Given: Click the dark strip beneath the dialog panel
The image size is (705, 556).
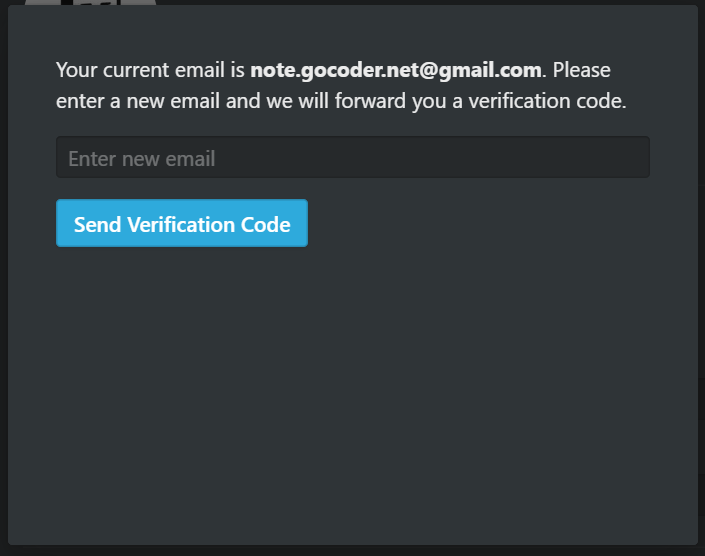Looking at the screenshot, I should (352, 551).
